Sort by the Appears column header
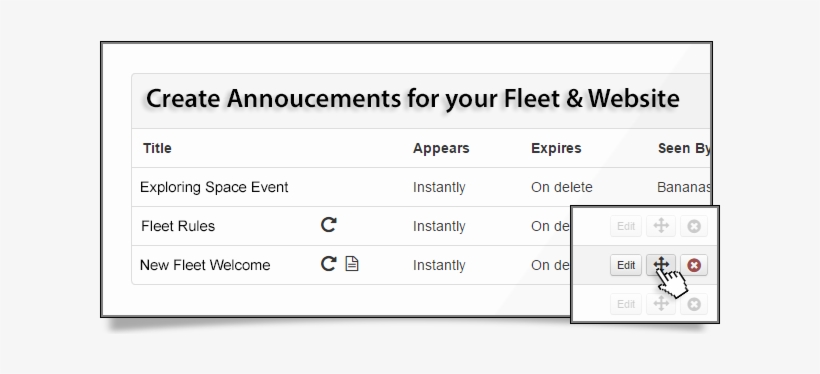Screen dimensions: 820x374 click(441, 149)
